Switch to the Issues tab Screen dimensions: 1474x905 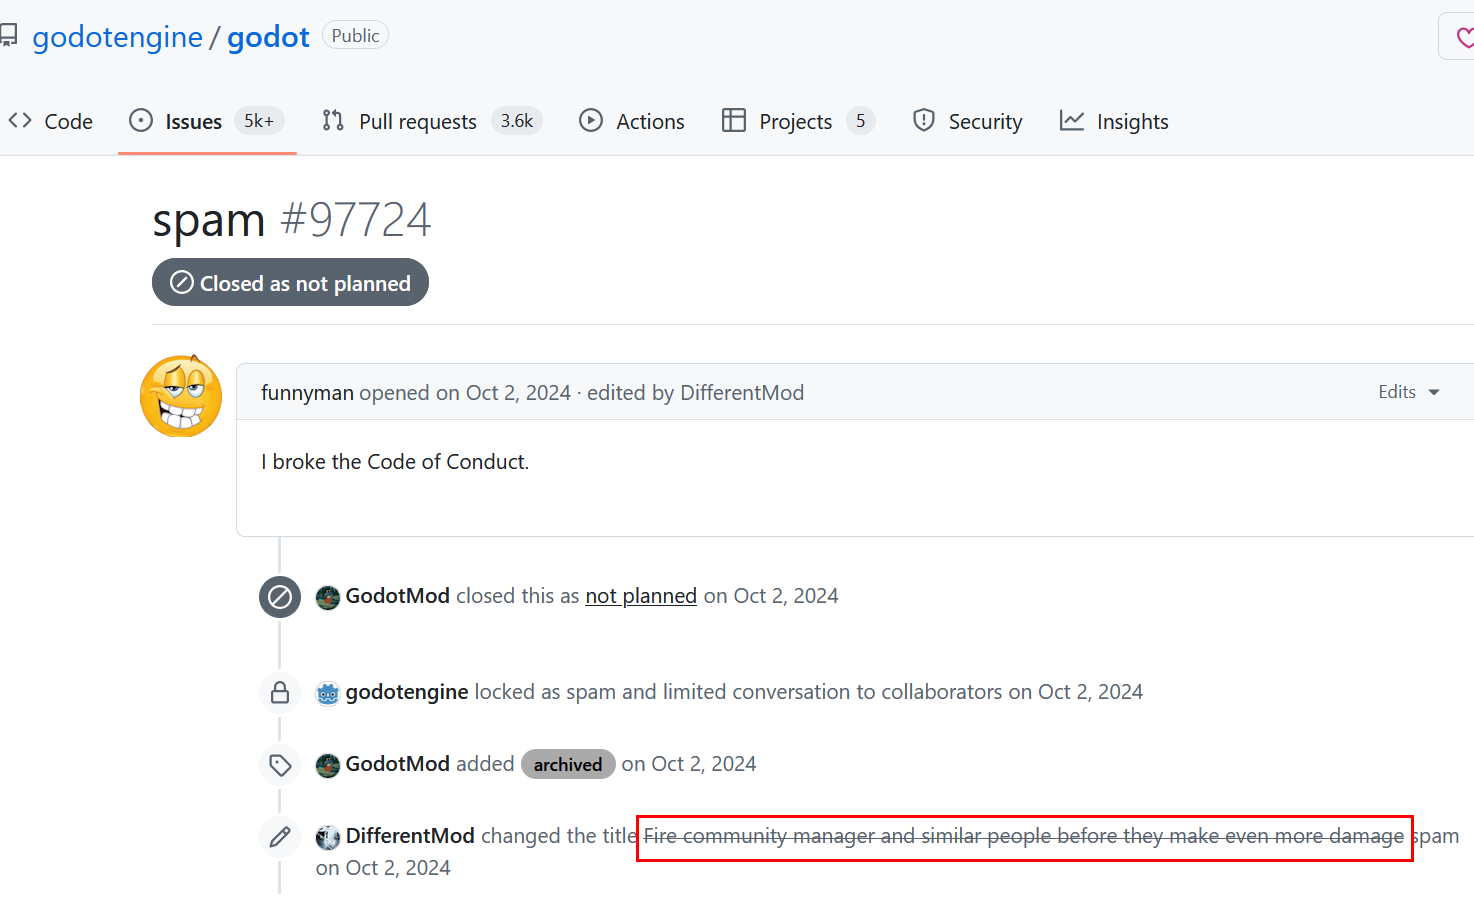click(x=191, y=121)
